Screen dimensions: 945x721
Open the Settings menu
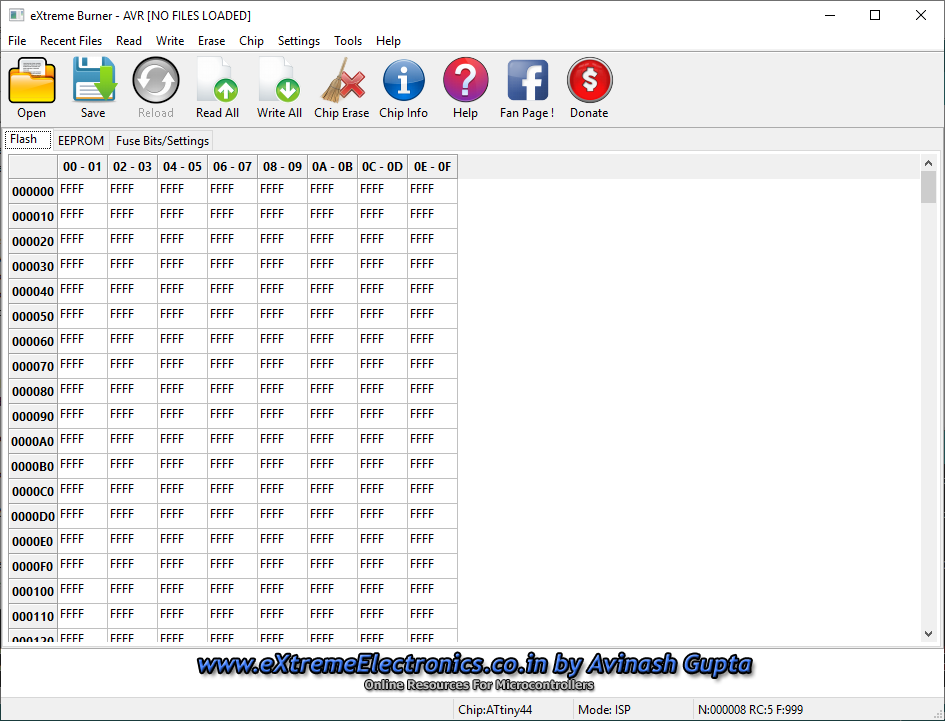(299, 41)
